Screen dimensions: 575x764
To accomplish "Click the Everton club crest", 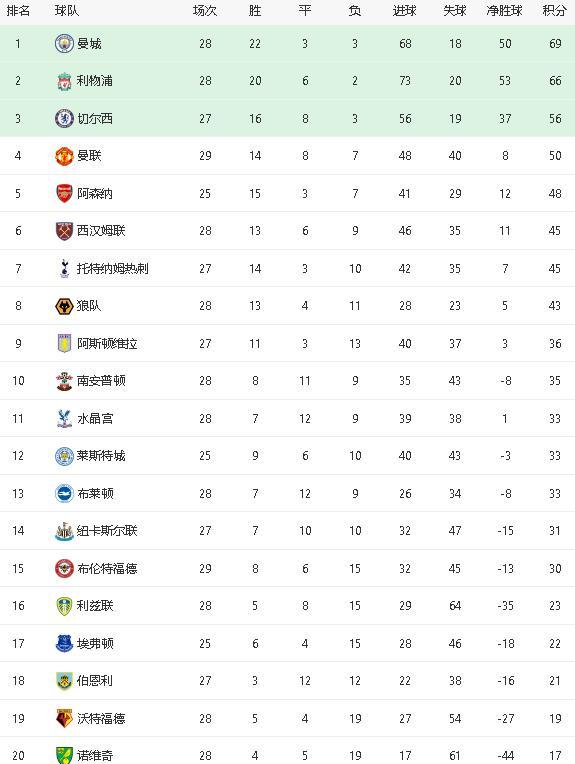I will tap(64, 644).
